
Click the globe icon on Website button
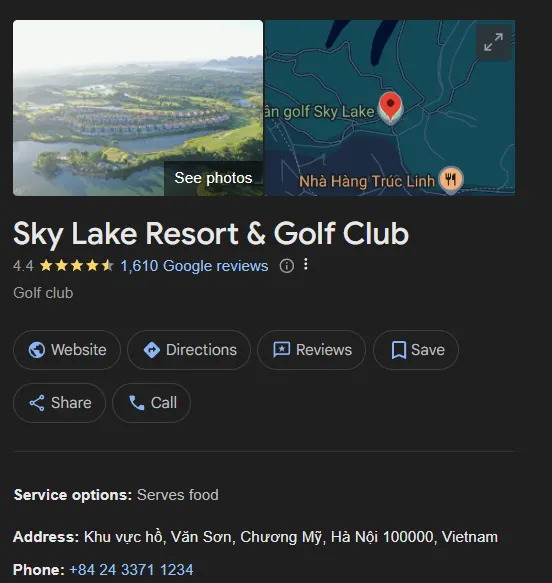coord(37,350)
